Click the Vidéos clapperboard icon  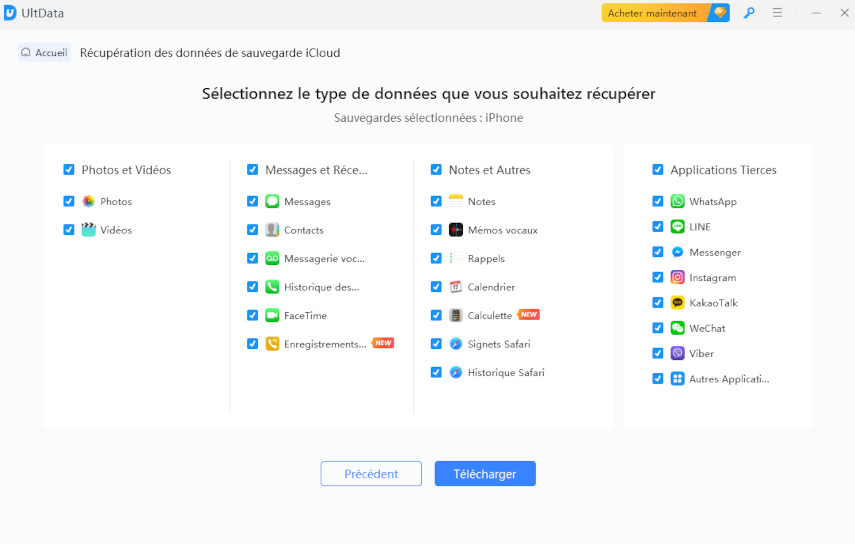coord(88,229)
